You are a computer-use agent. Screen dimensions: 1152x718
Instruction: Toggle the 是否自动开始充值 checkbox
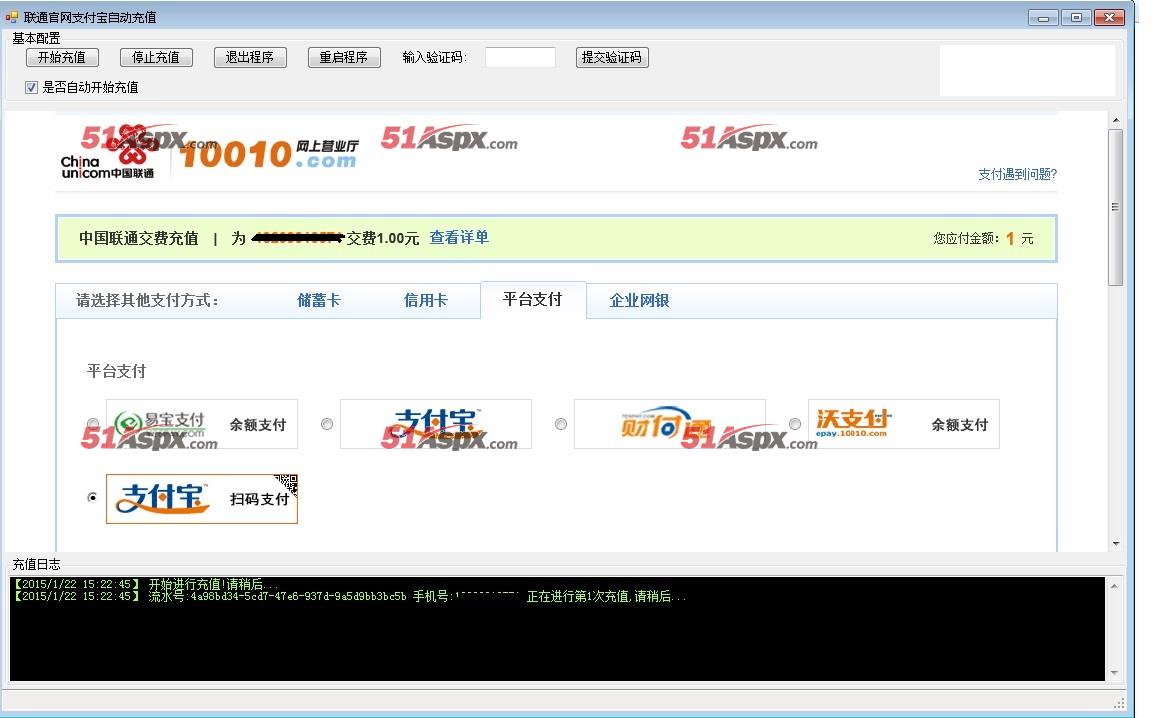click(32, 87)
